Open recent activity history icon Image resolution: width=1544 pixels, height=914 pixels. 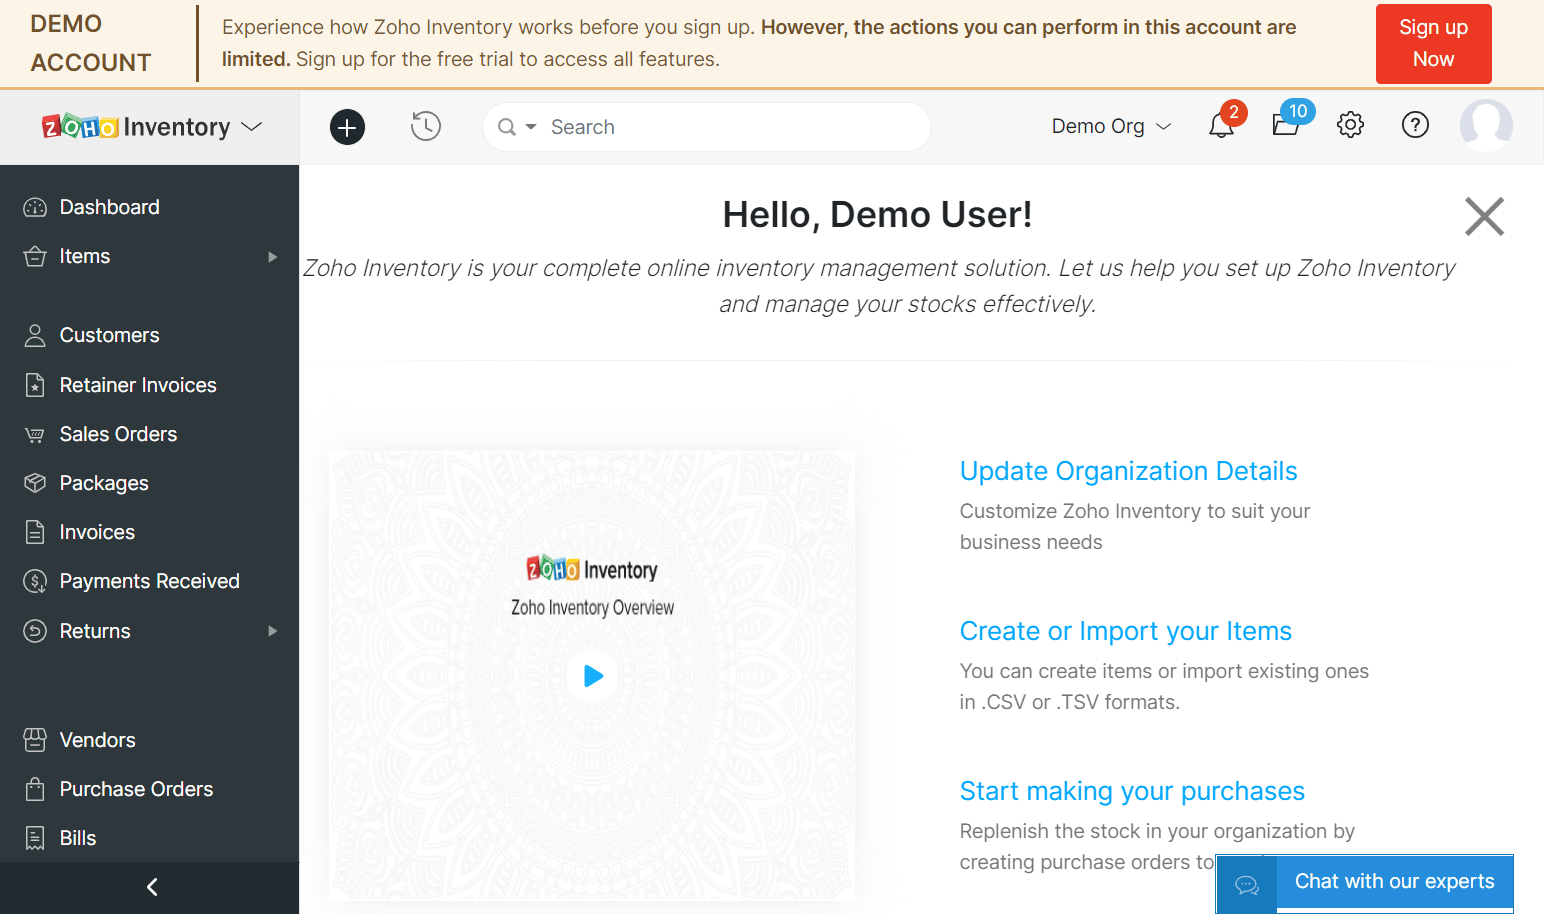[x=426, y=126]
